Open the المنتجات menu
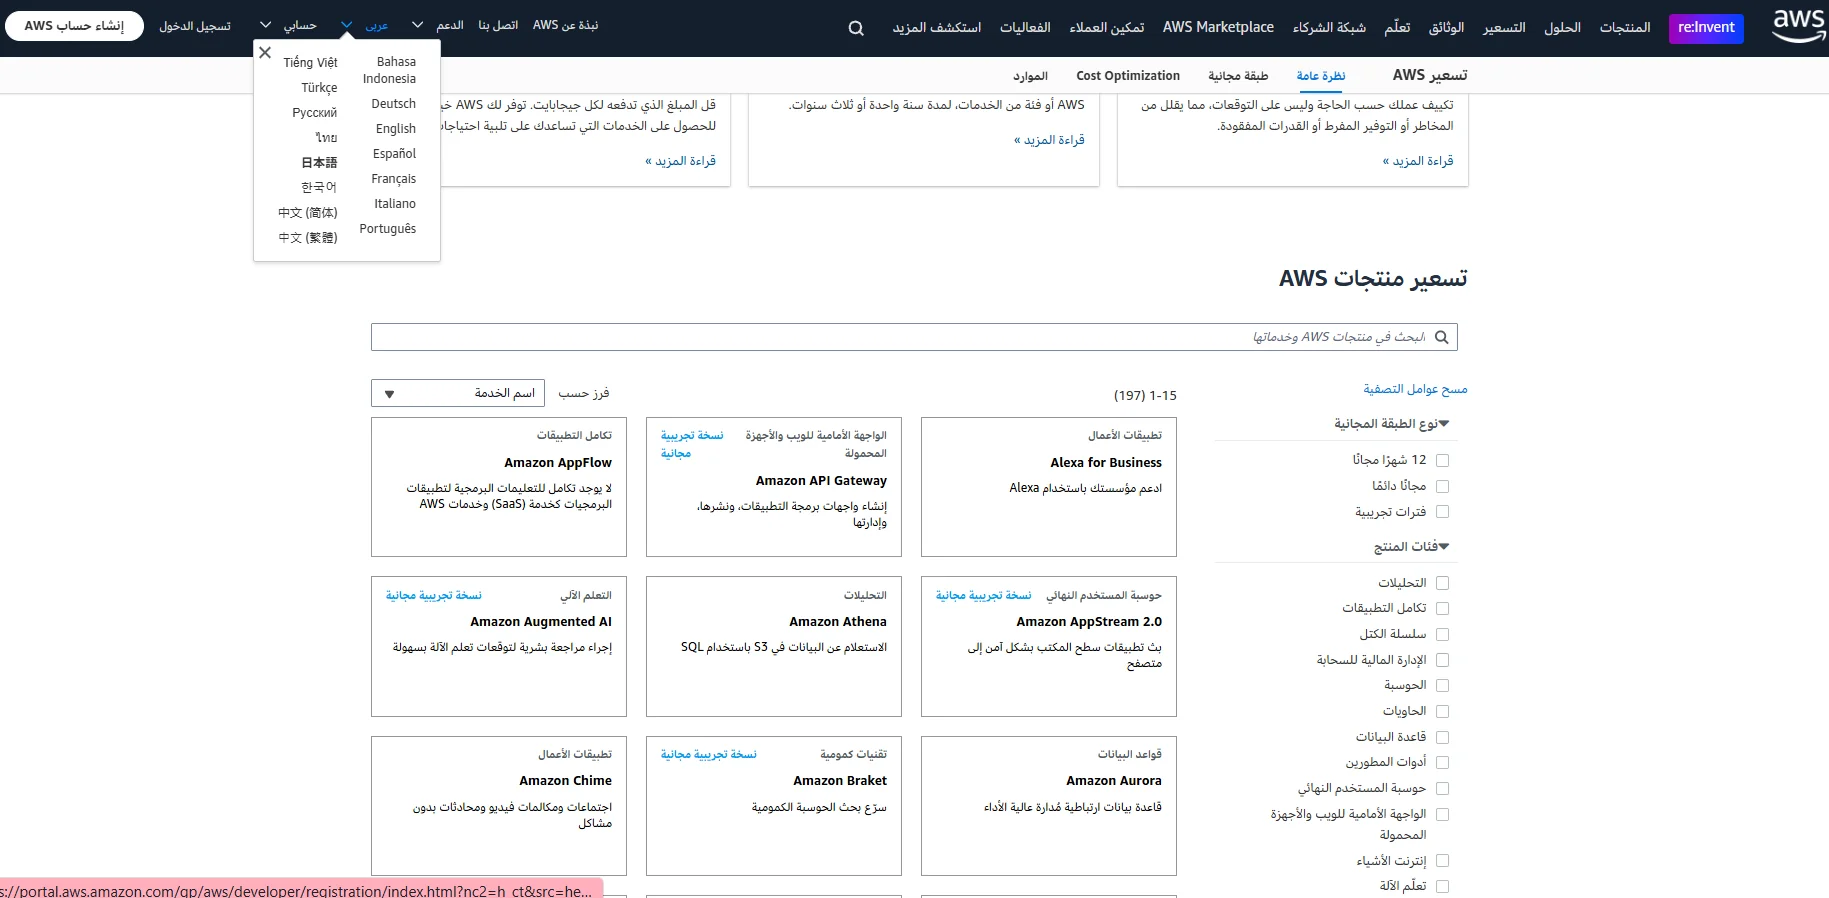This screenshot has height=898, width=1829. (x=1625, y=28)
